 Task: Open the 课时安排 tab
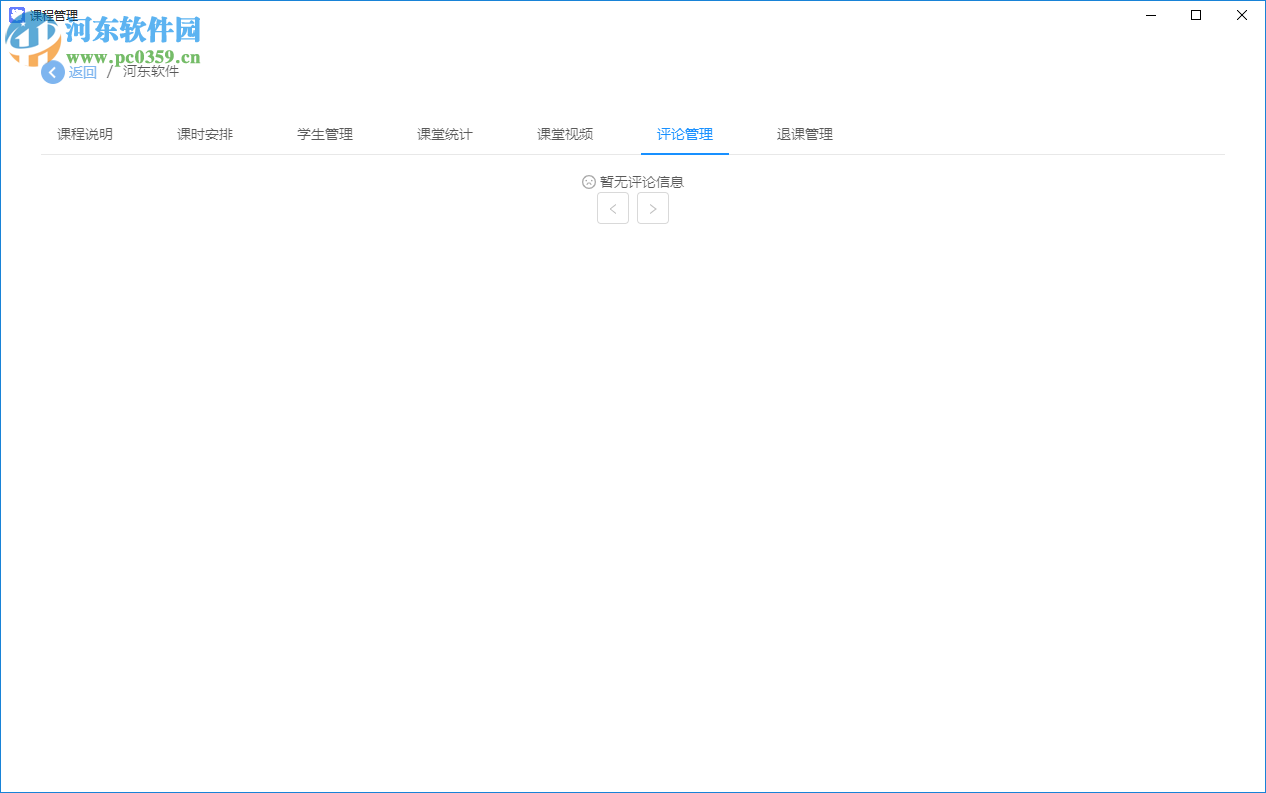pos(204,134)
